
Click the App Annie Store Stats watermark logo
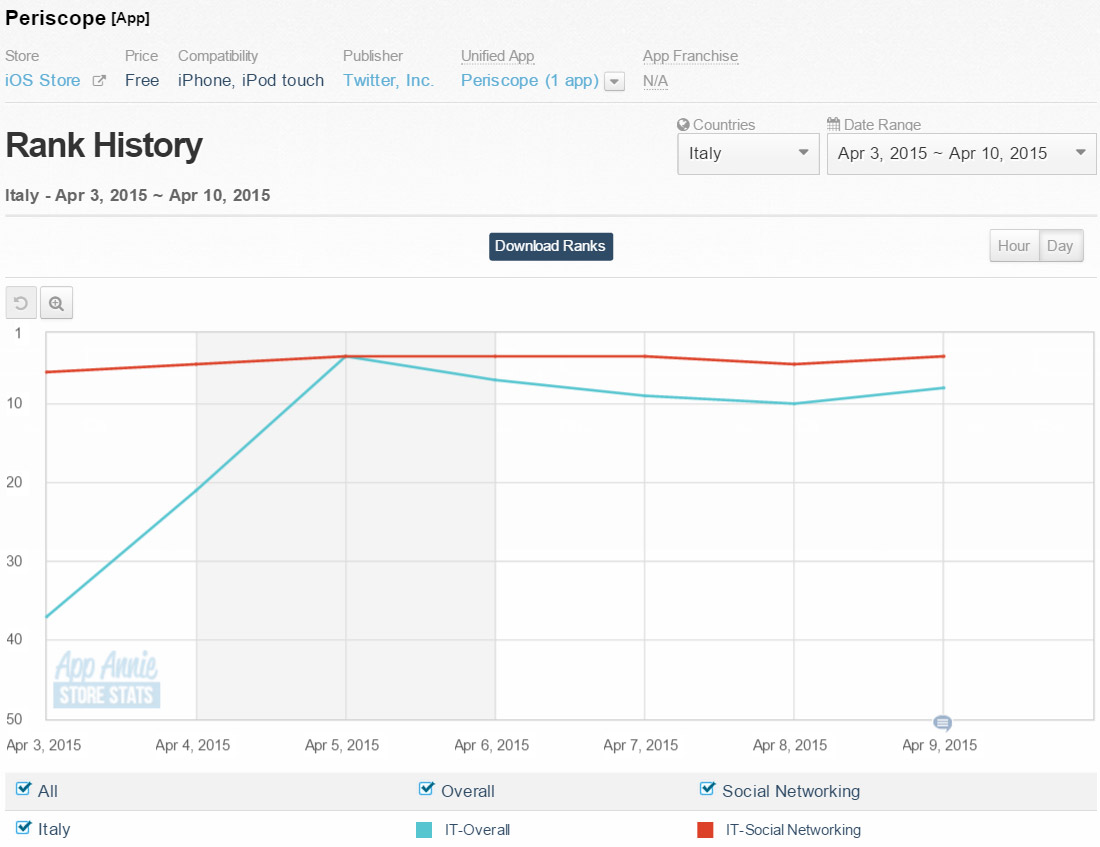107,680
